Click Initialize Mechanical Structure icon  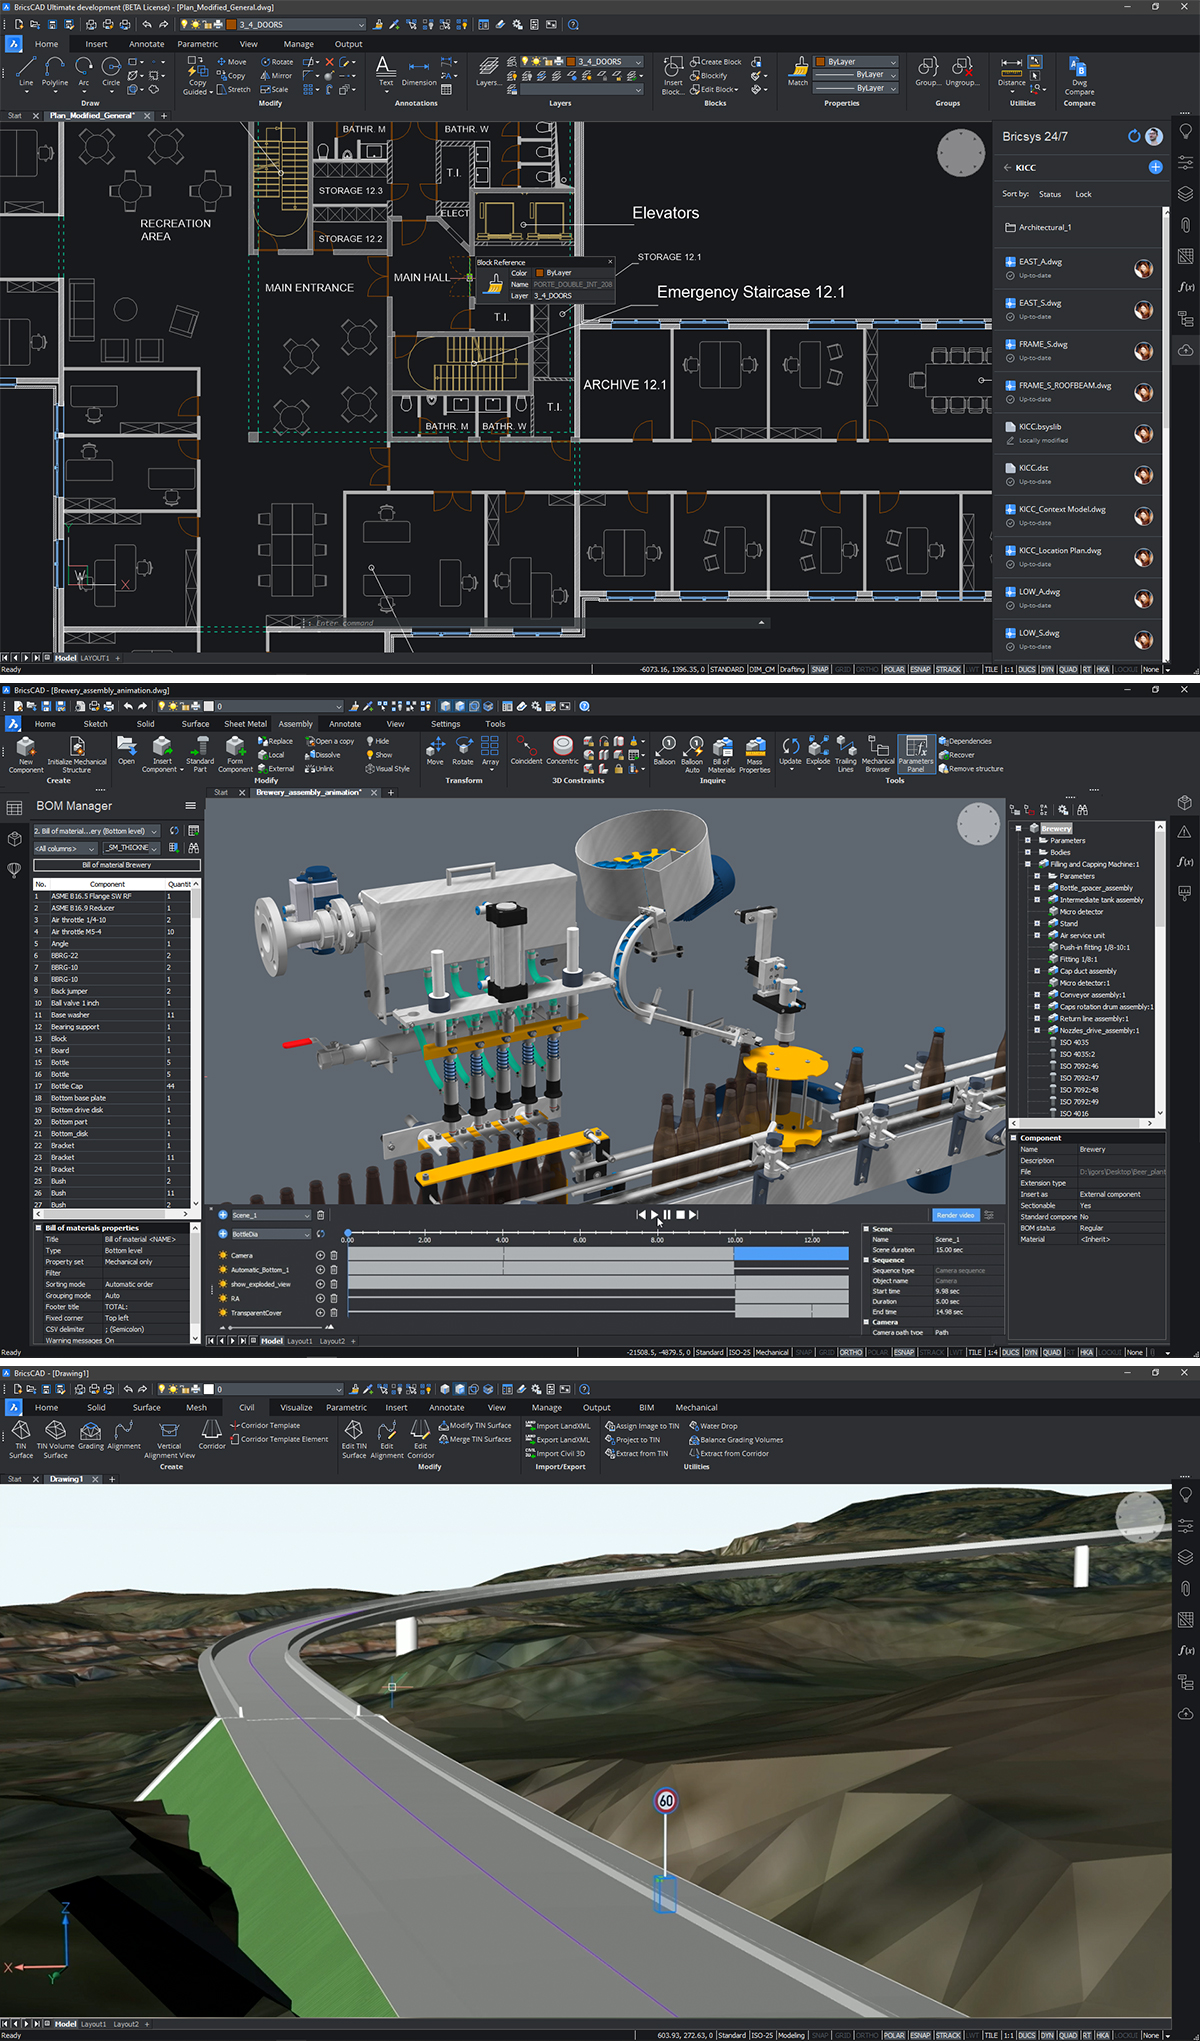coord(77,752)
